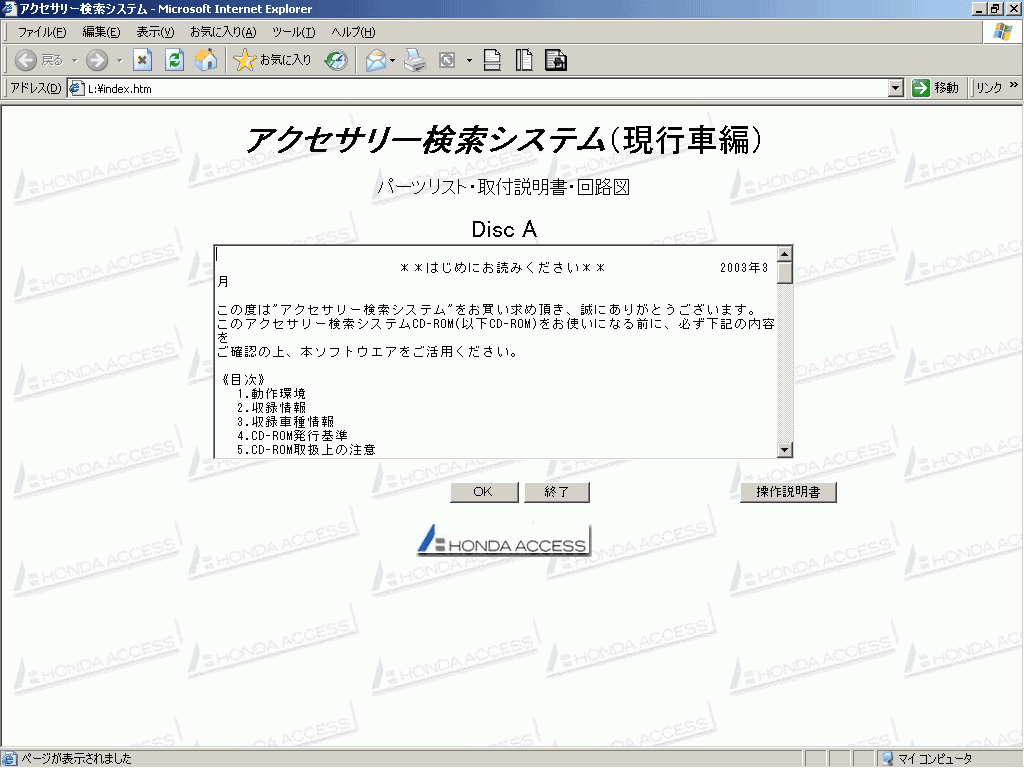Screen dimensions: 1024x768
Task: Click the L:¥index.htm address field
Action: click(x=487, y=88)
